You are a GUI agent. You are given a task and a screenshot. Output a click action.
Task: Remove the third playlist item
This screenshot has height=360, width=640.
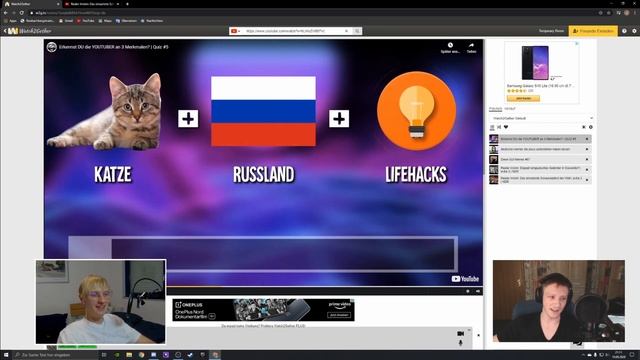tap(587, 160)
